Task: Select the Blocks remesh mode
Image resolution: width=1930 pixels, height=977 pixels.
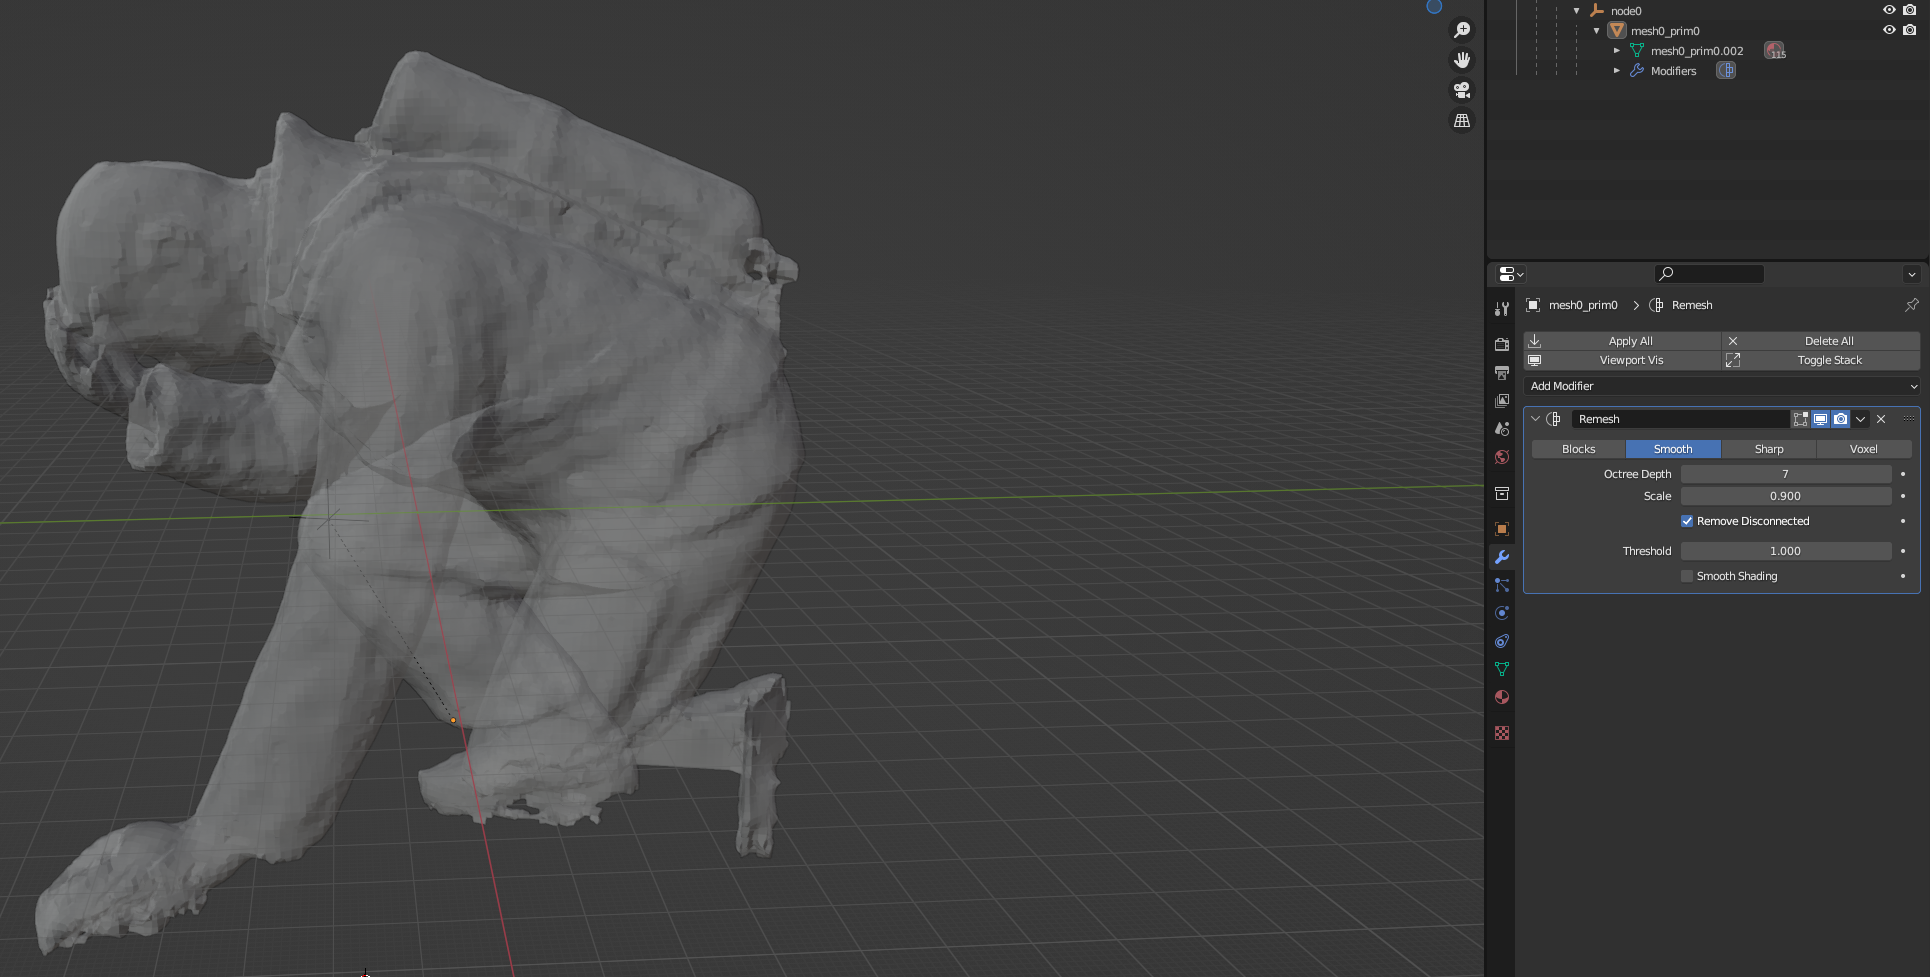Action: [x=1578, y=449]
